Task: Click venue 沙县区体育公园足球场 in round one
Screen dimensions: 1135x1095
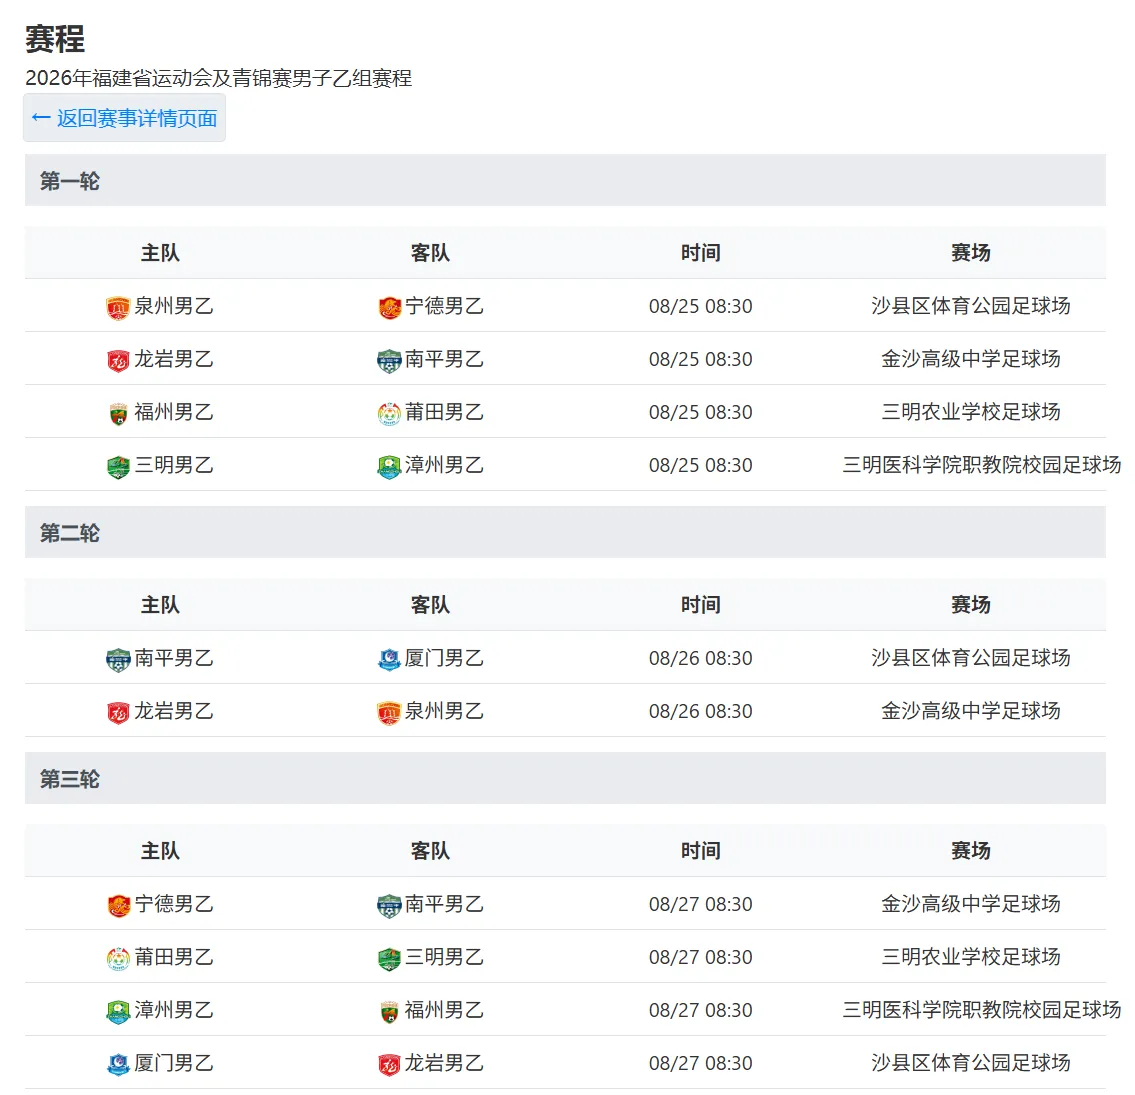Action: (971, 306)
